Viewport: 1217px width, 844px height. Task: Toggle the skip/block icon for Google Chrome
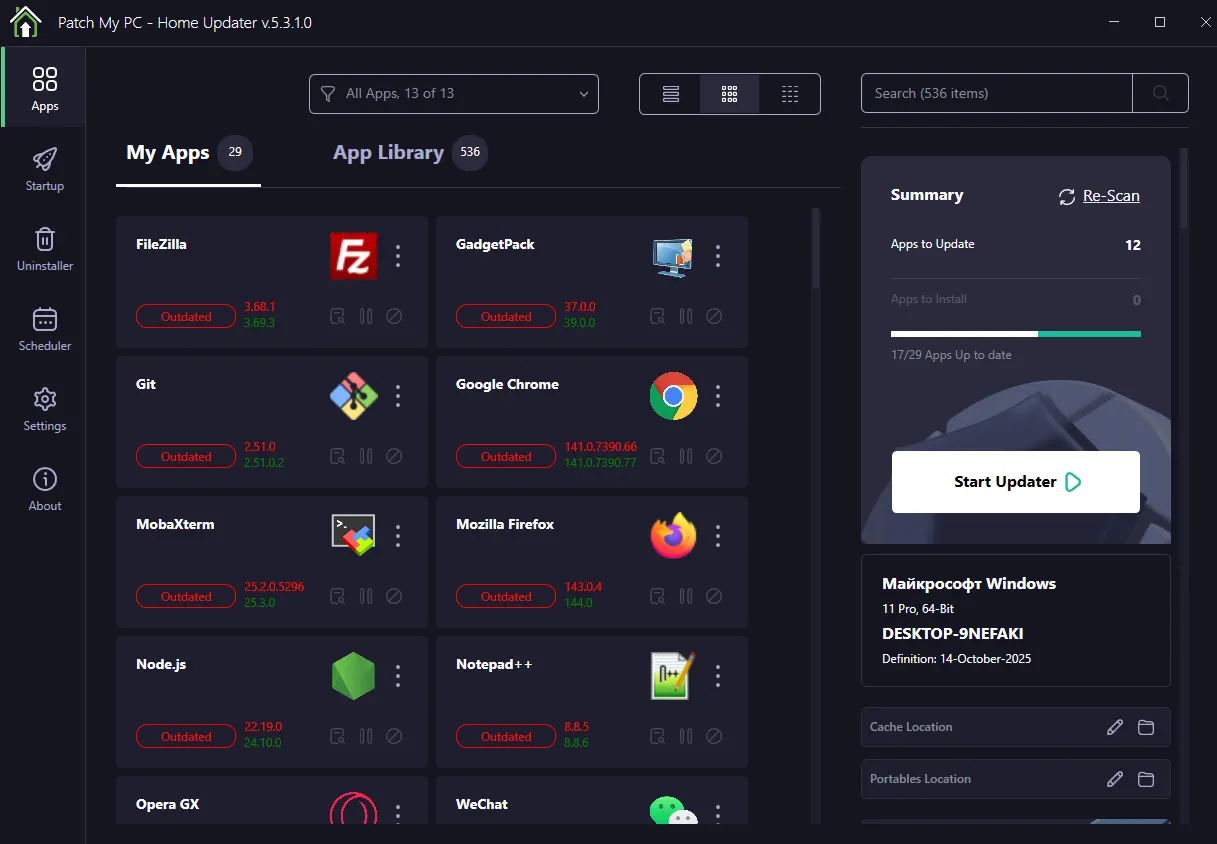[714, 456]
